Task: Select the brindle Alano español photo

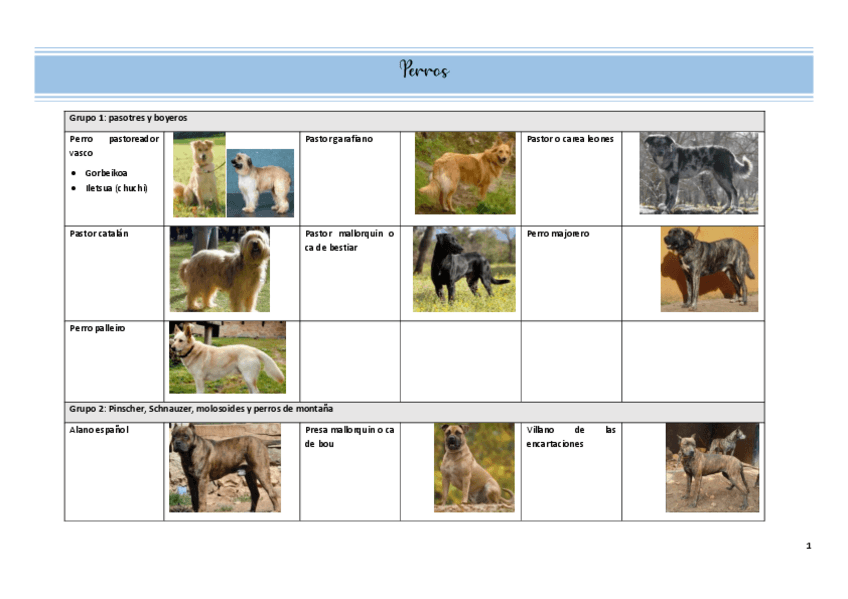Action: point(225,468)
